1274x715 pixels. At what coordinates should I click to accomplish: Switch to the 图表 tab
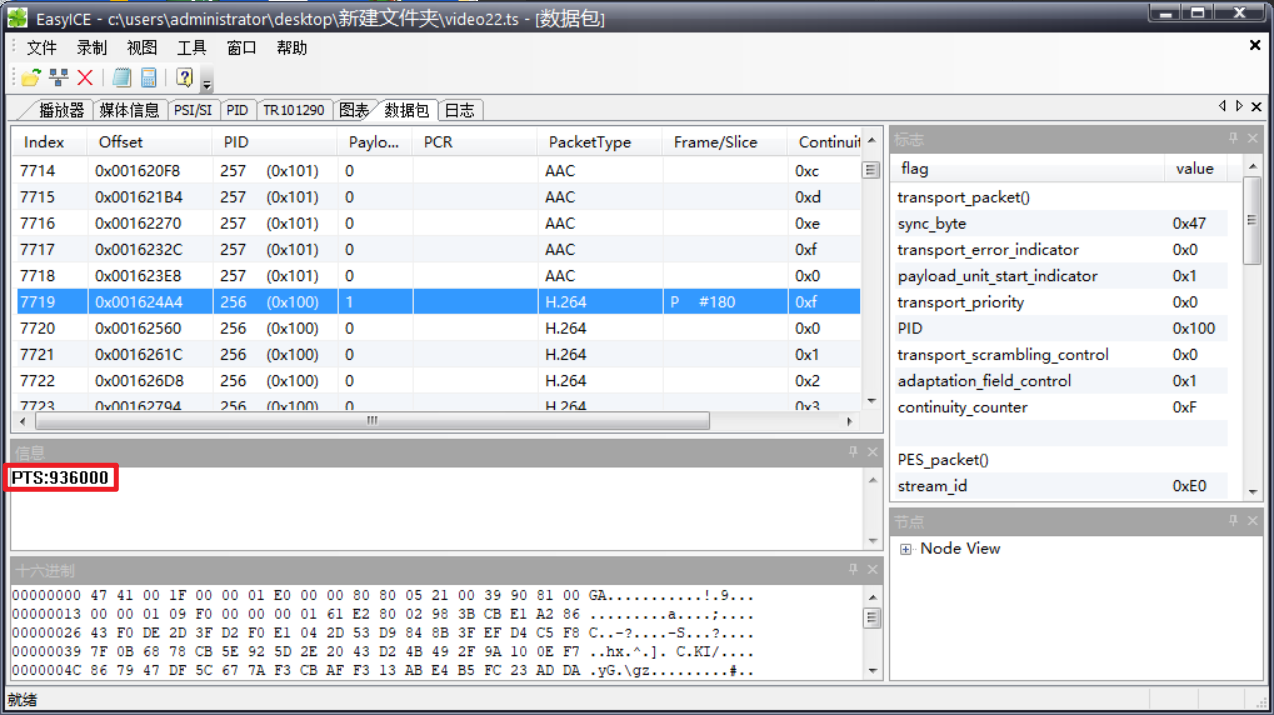coord(354,110)
